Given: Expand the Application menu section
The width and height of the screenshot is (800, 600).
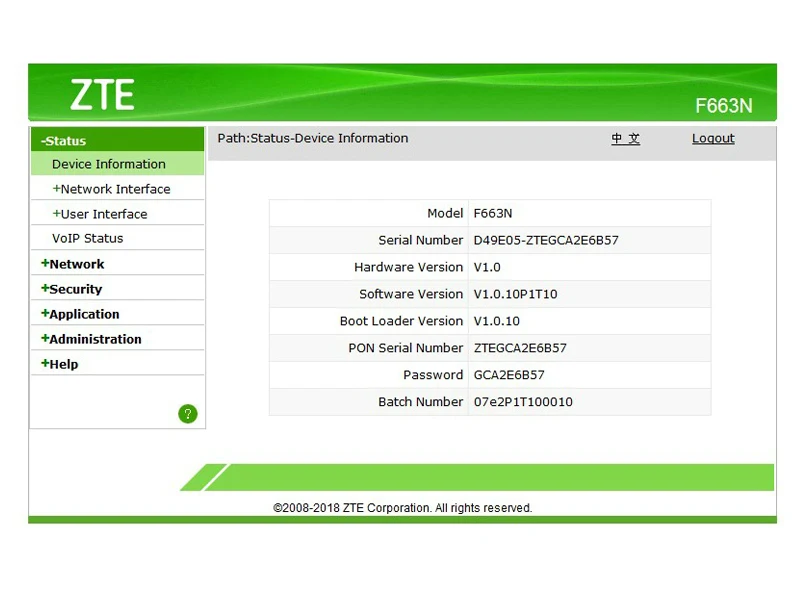Looking at the screenshot, I should click(x=80, y=314).
